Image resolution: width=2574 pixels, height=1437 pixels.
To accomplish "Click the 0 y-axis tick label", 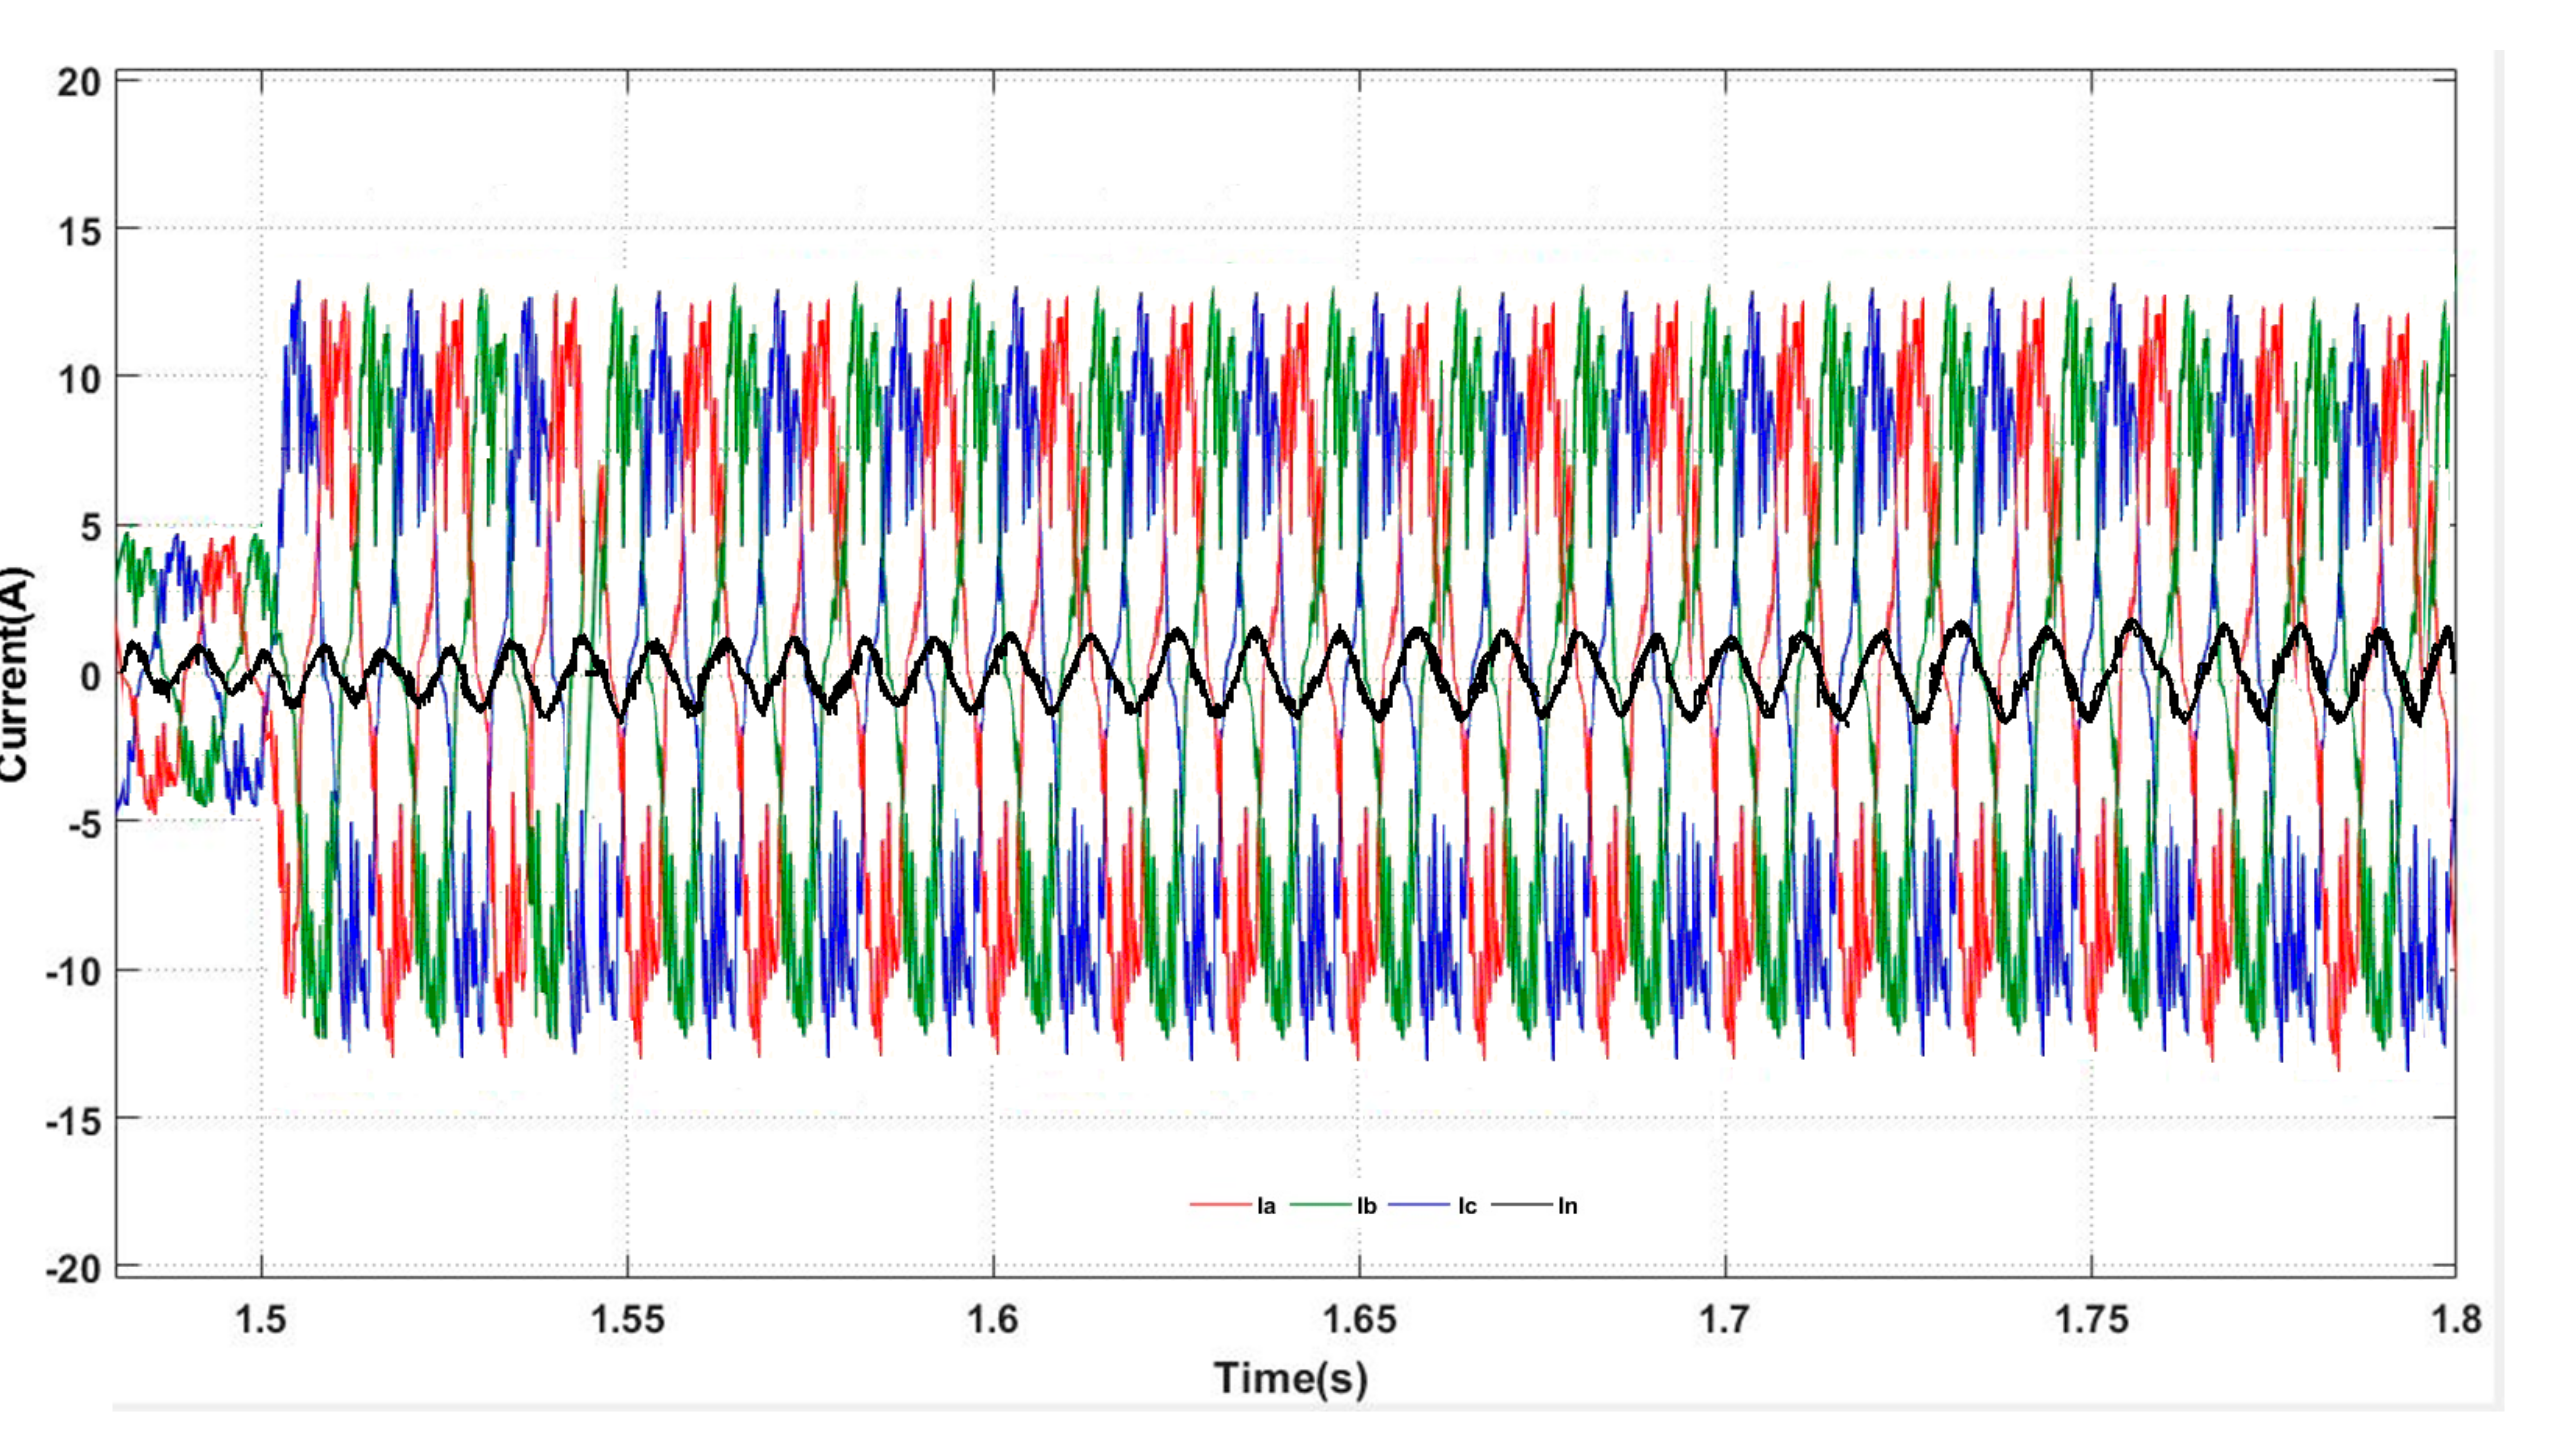I will pyautogui.click(x=90, y=677).
